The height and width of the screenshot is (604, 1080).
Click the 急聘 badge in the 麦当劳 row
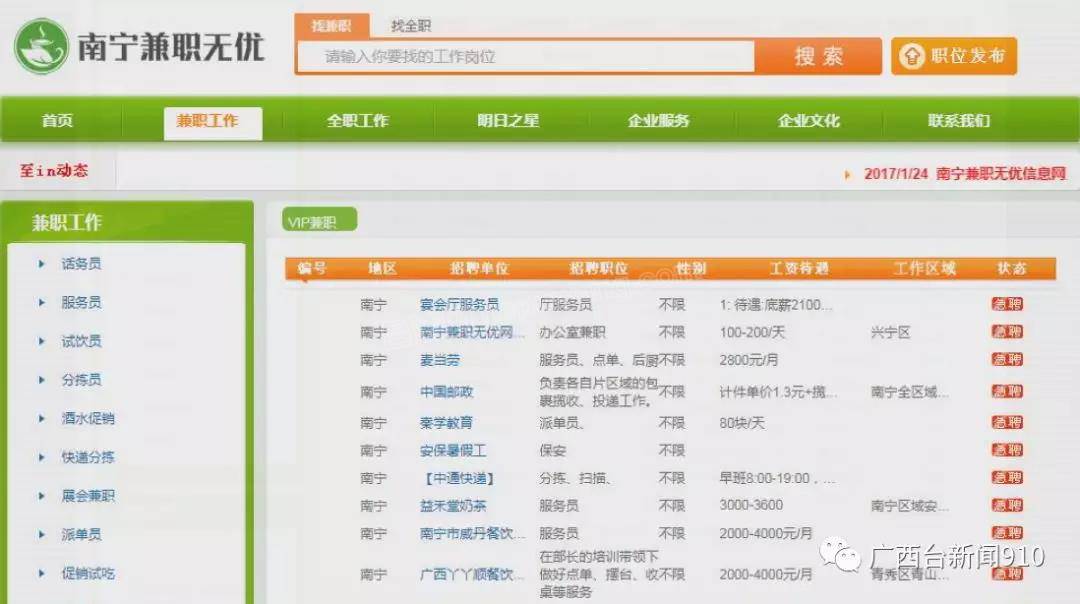(x=1006, y=360)
